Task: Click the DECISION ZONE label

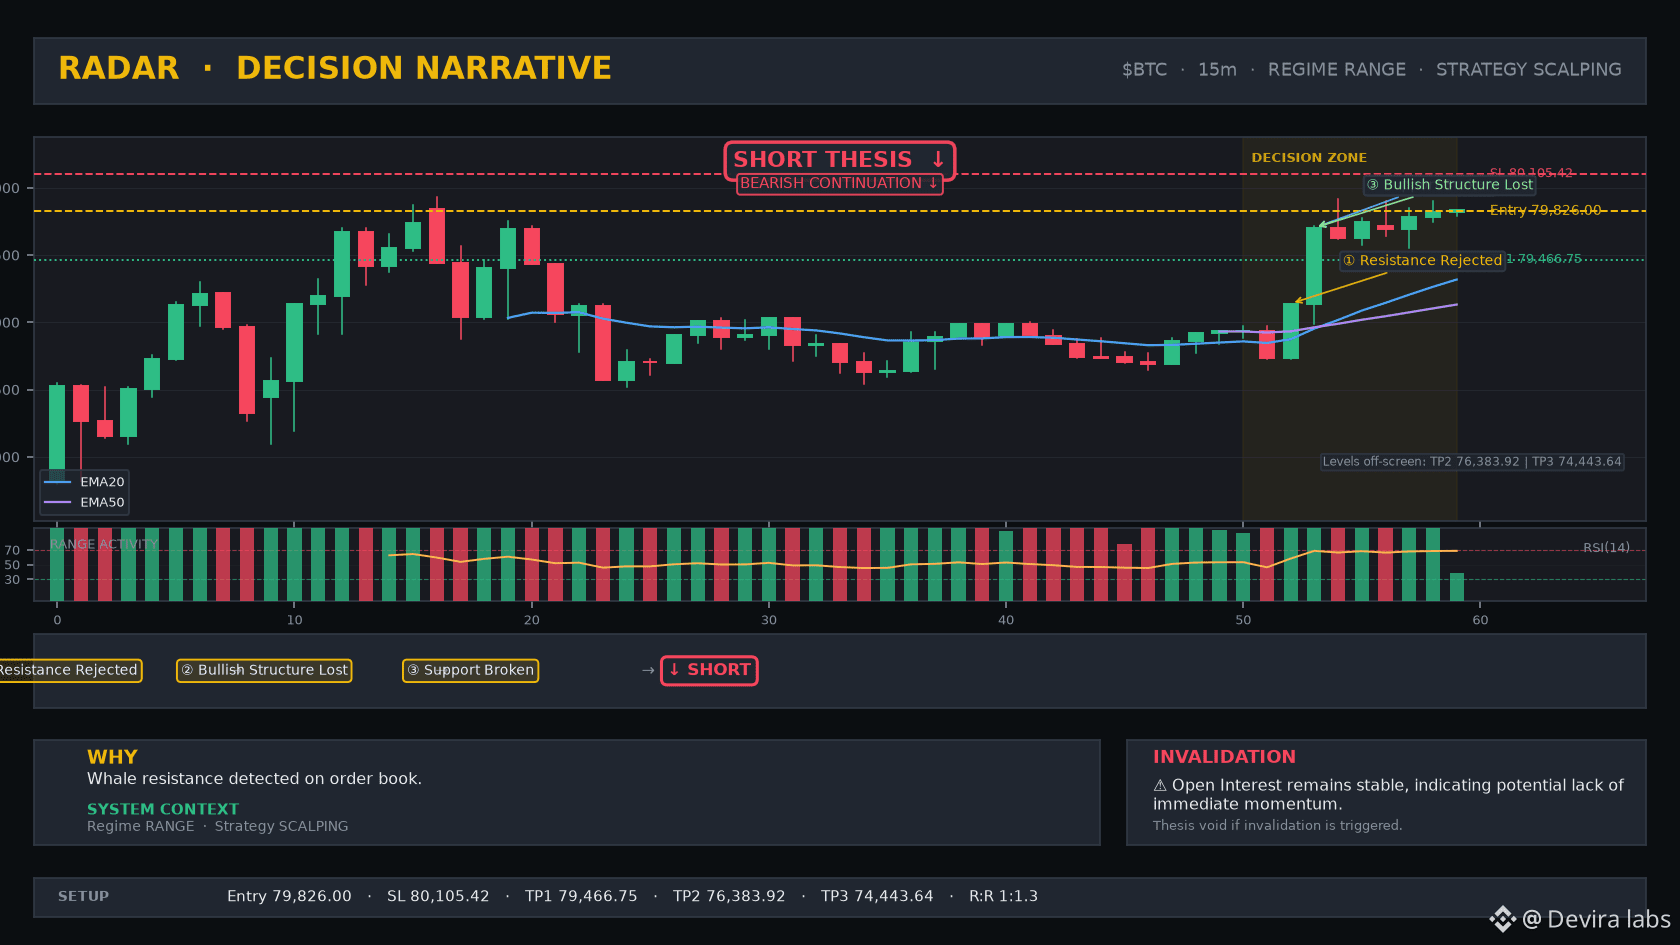Action: pyautogui.click(x=1309, y=158)
